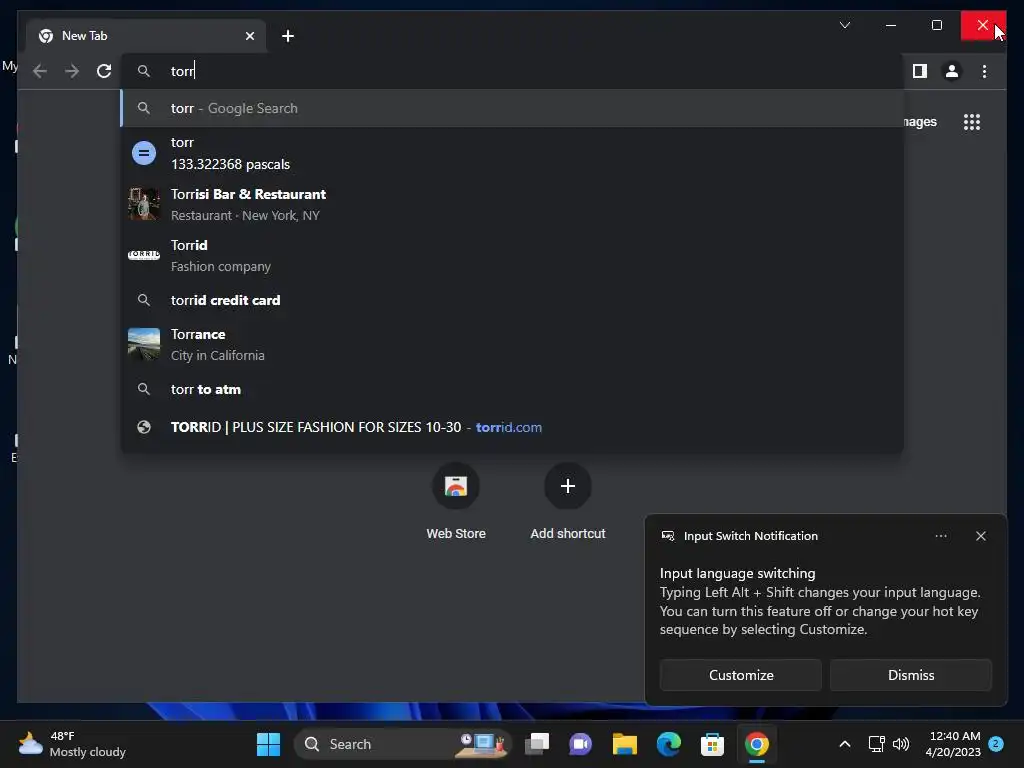This screenshot has width=1024, height=768.
Task: Choose Torrisi Bar & Restaurant suggestion
Action: coord(513,204)
